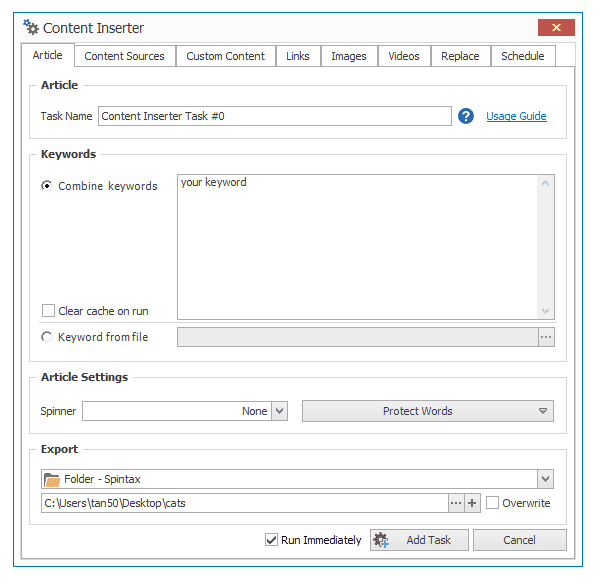The image size is (600, 586).
Task: Click the keywords box scrollbar down arrow
Action: click(x=545, y=310)
